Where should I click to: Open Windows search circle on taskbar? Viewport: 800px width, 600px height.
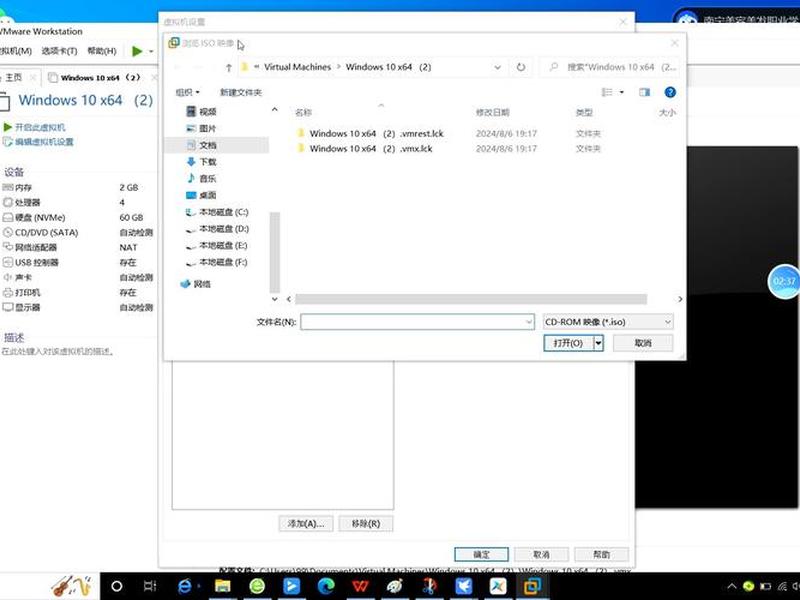[116, 586]
